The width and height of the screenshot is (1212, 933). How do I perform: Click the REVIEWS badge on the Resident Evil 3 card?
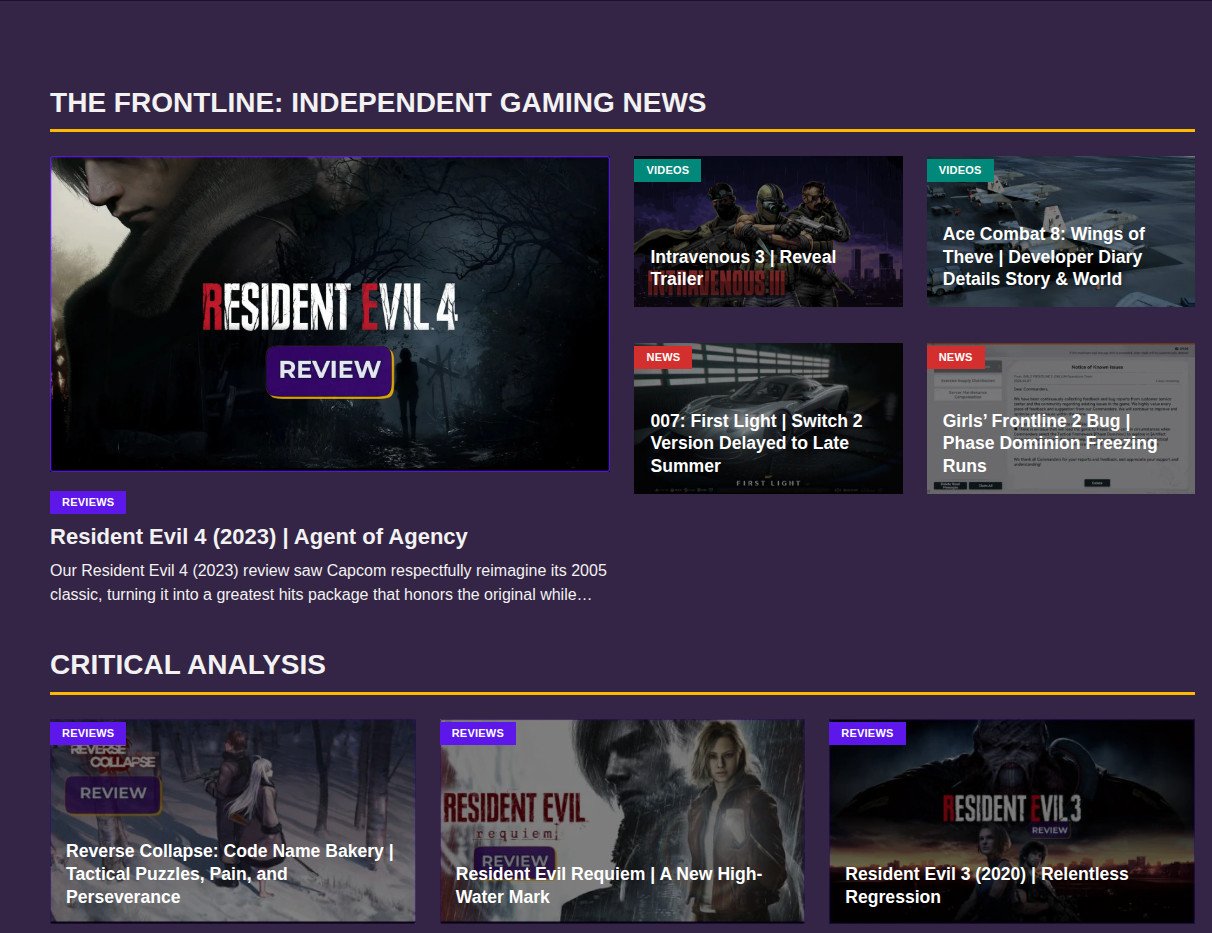point(866,733)
